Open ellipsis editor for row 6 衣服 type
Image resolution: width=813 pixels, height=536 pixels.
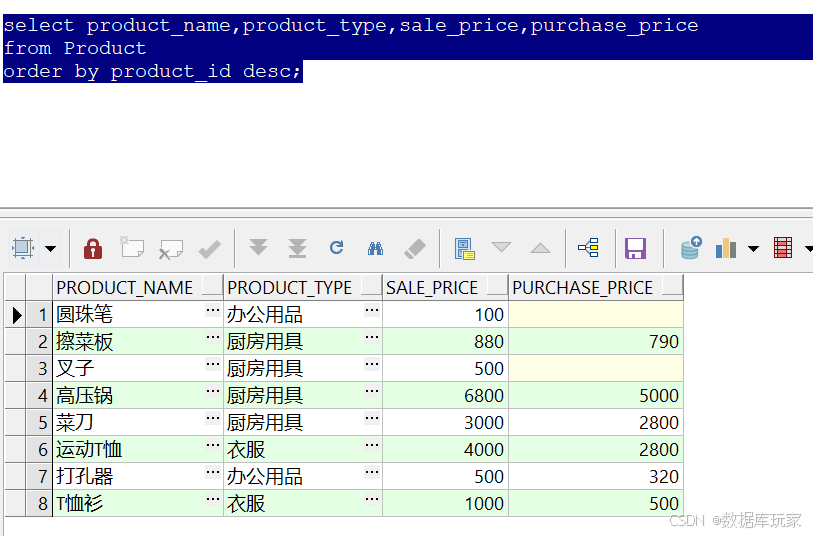pyautogui.click(x=372, y=445)
